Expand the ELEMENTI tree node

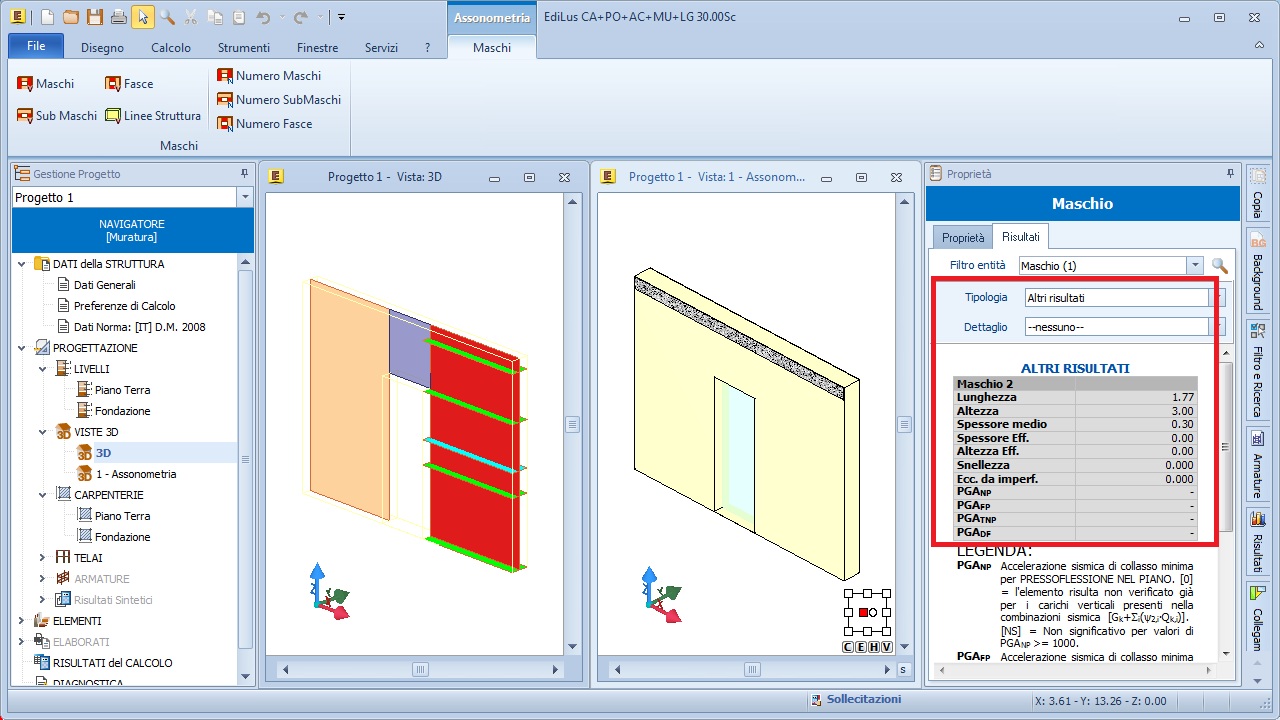coord(21,621)
